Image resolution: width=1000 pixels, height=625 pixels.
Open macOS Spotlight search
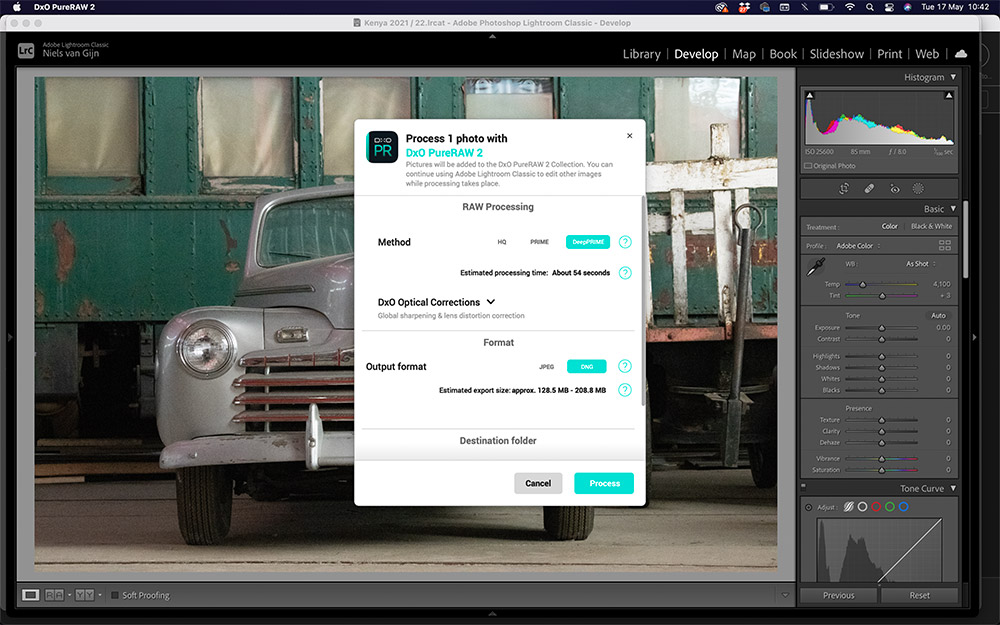(869, 7)
